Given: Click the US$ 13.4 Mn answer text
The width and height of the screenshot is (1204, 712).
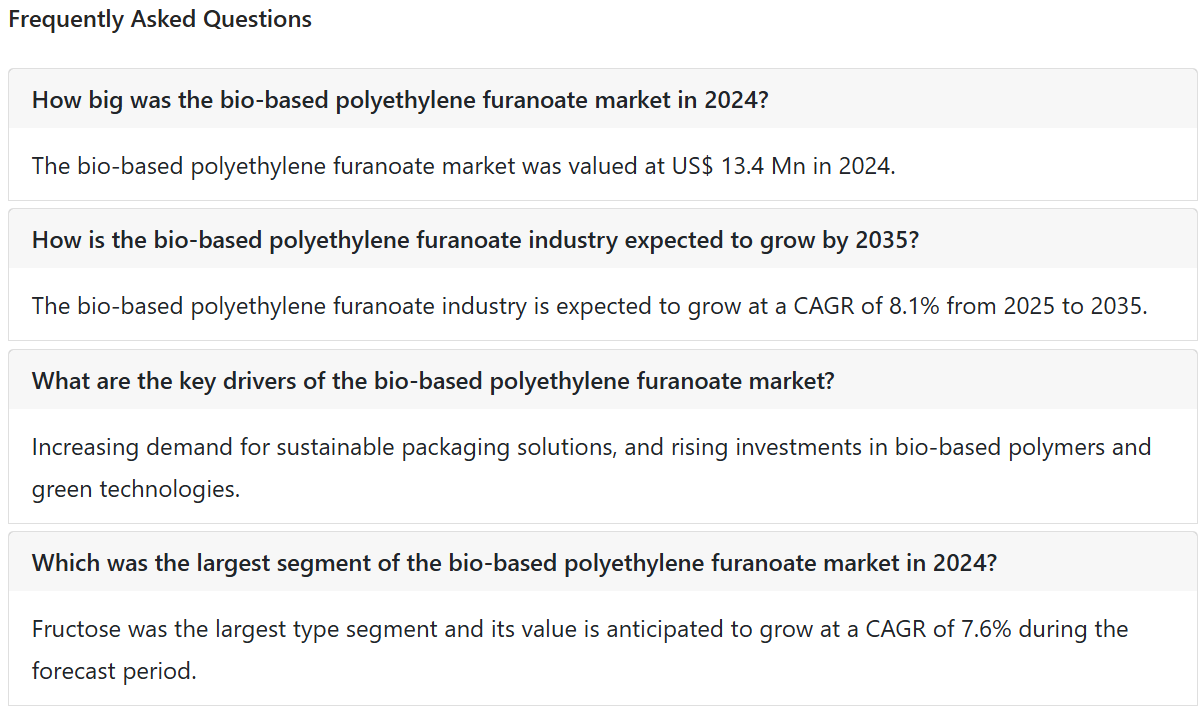Looking at the screenshot, I should click(x=464, y=165).
